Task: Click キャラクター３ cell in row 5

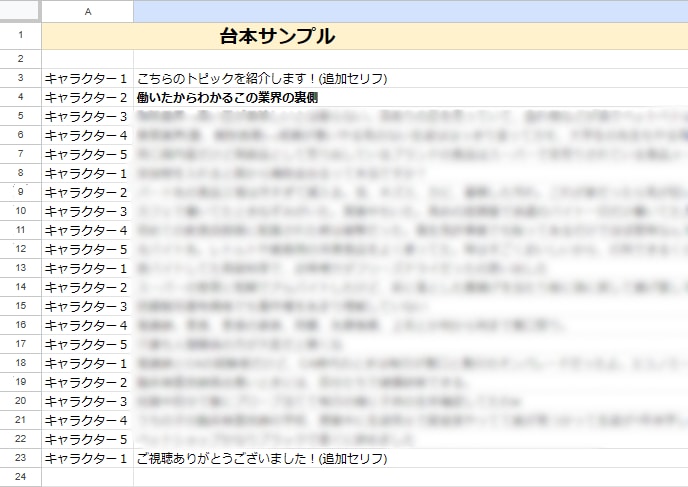Action: point(88,116)
